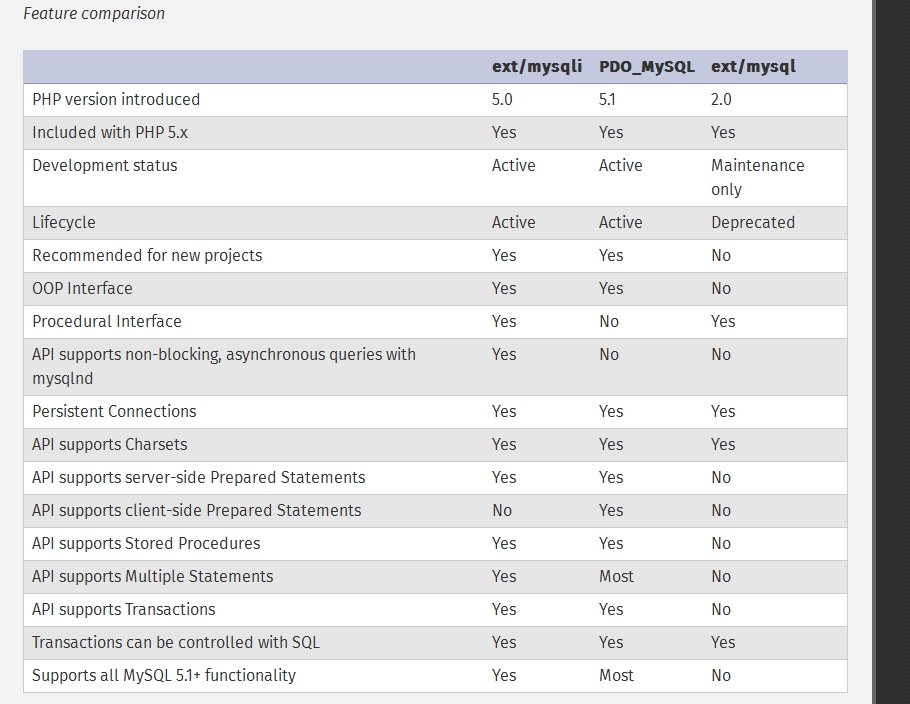Click 'Supports all MySQL 5.1+ functionality' label

click(x=164, y=677)
